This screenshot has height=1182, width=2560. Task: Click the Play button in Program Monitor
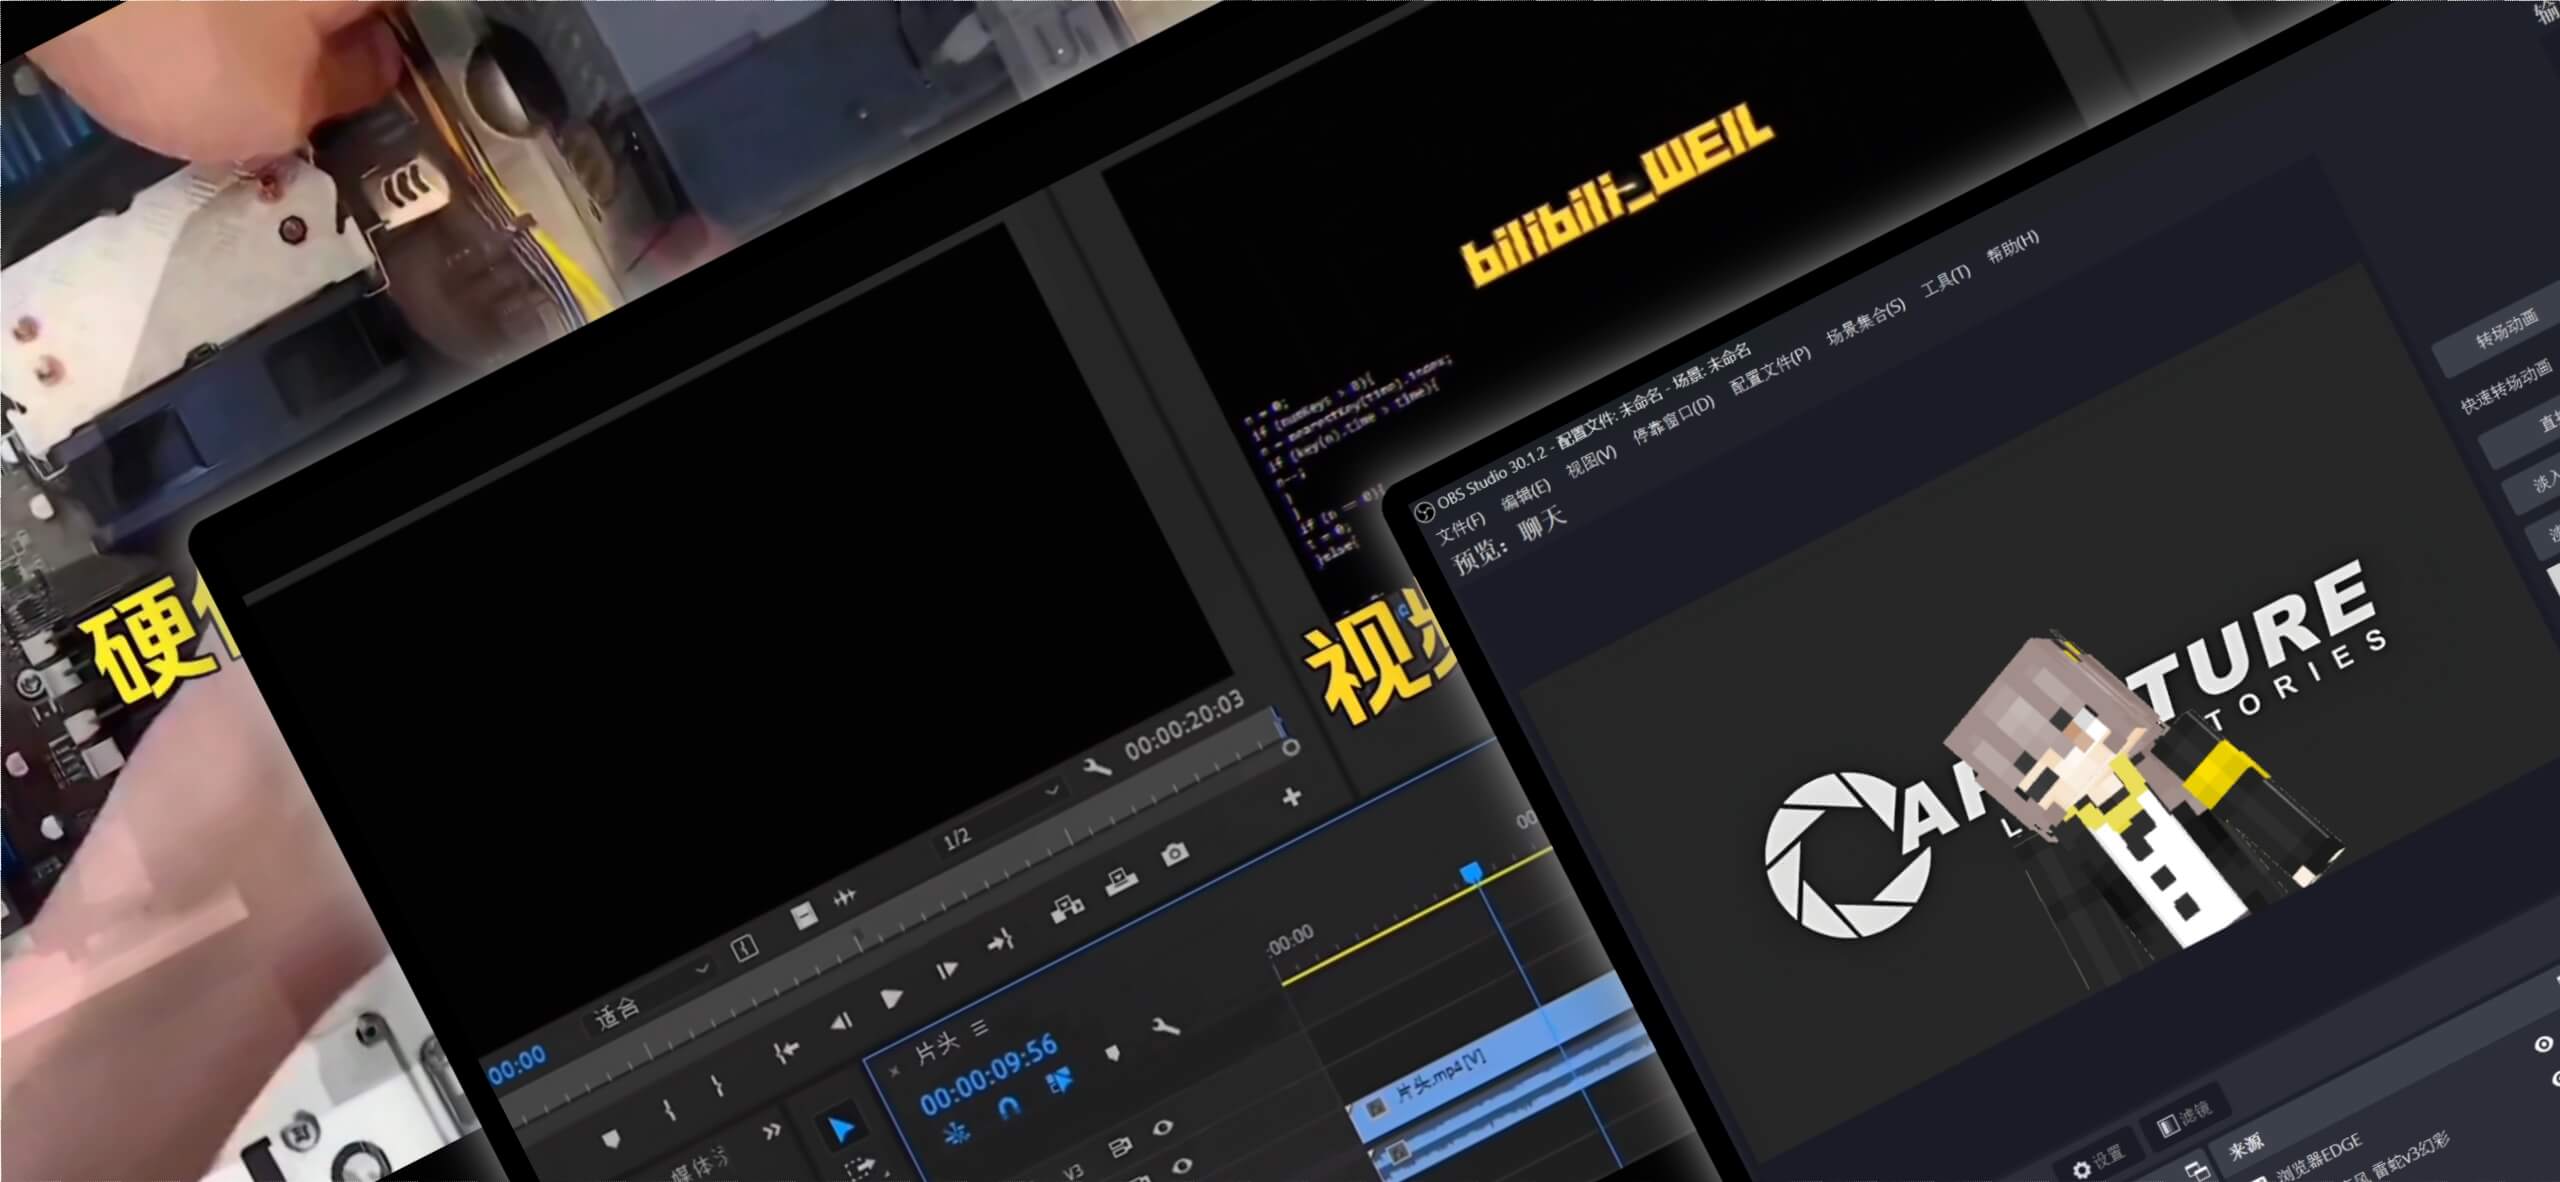890,997
